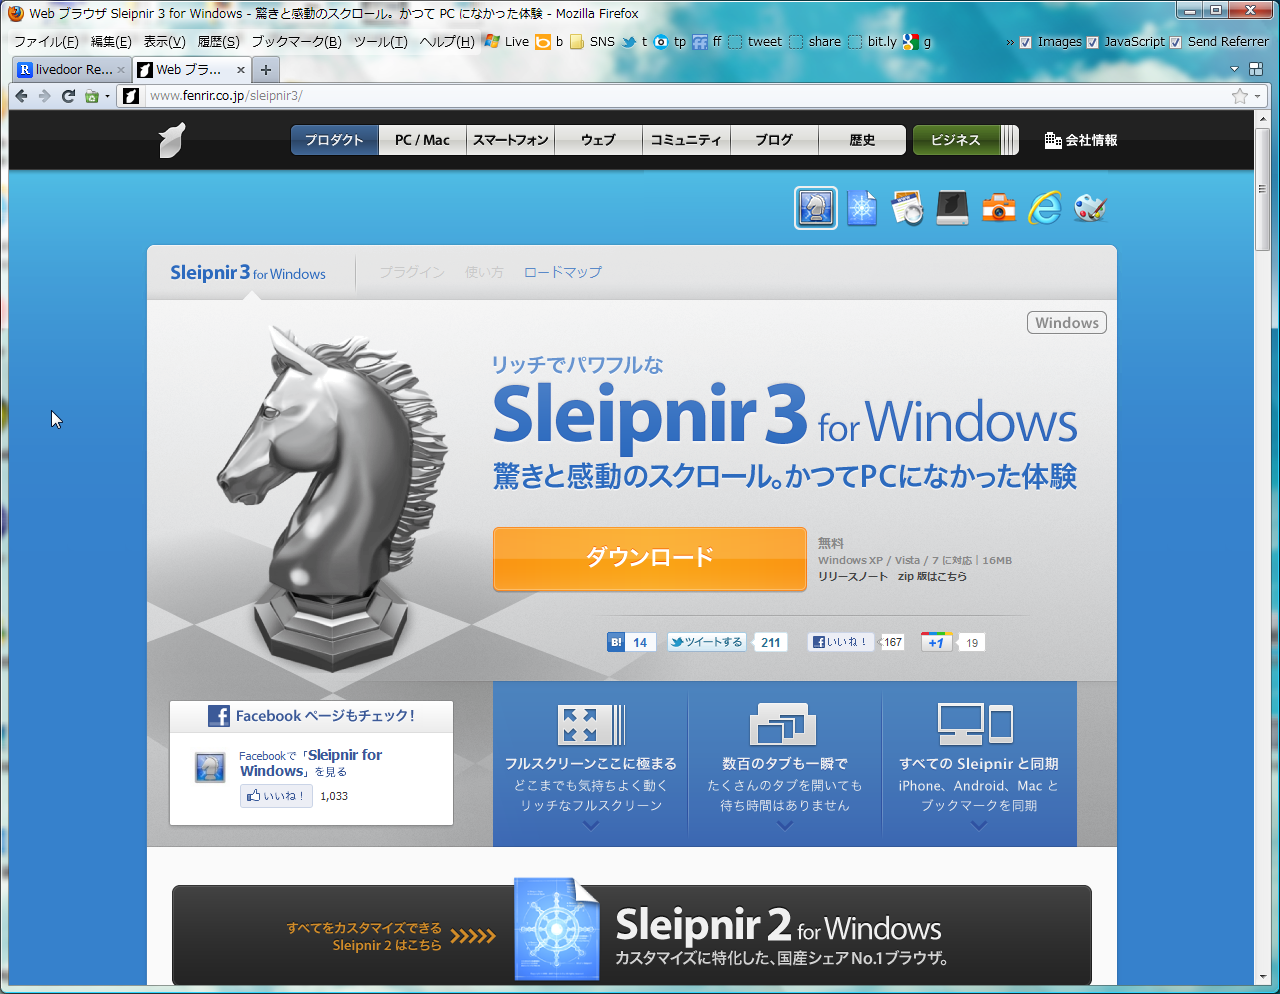This screenshot has width=1280, height=994.
Task: Open the Live bookmark in the toolbar
Action: click(x=506, y=42)
